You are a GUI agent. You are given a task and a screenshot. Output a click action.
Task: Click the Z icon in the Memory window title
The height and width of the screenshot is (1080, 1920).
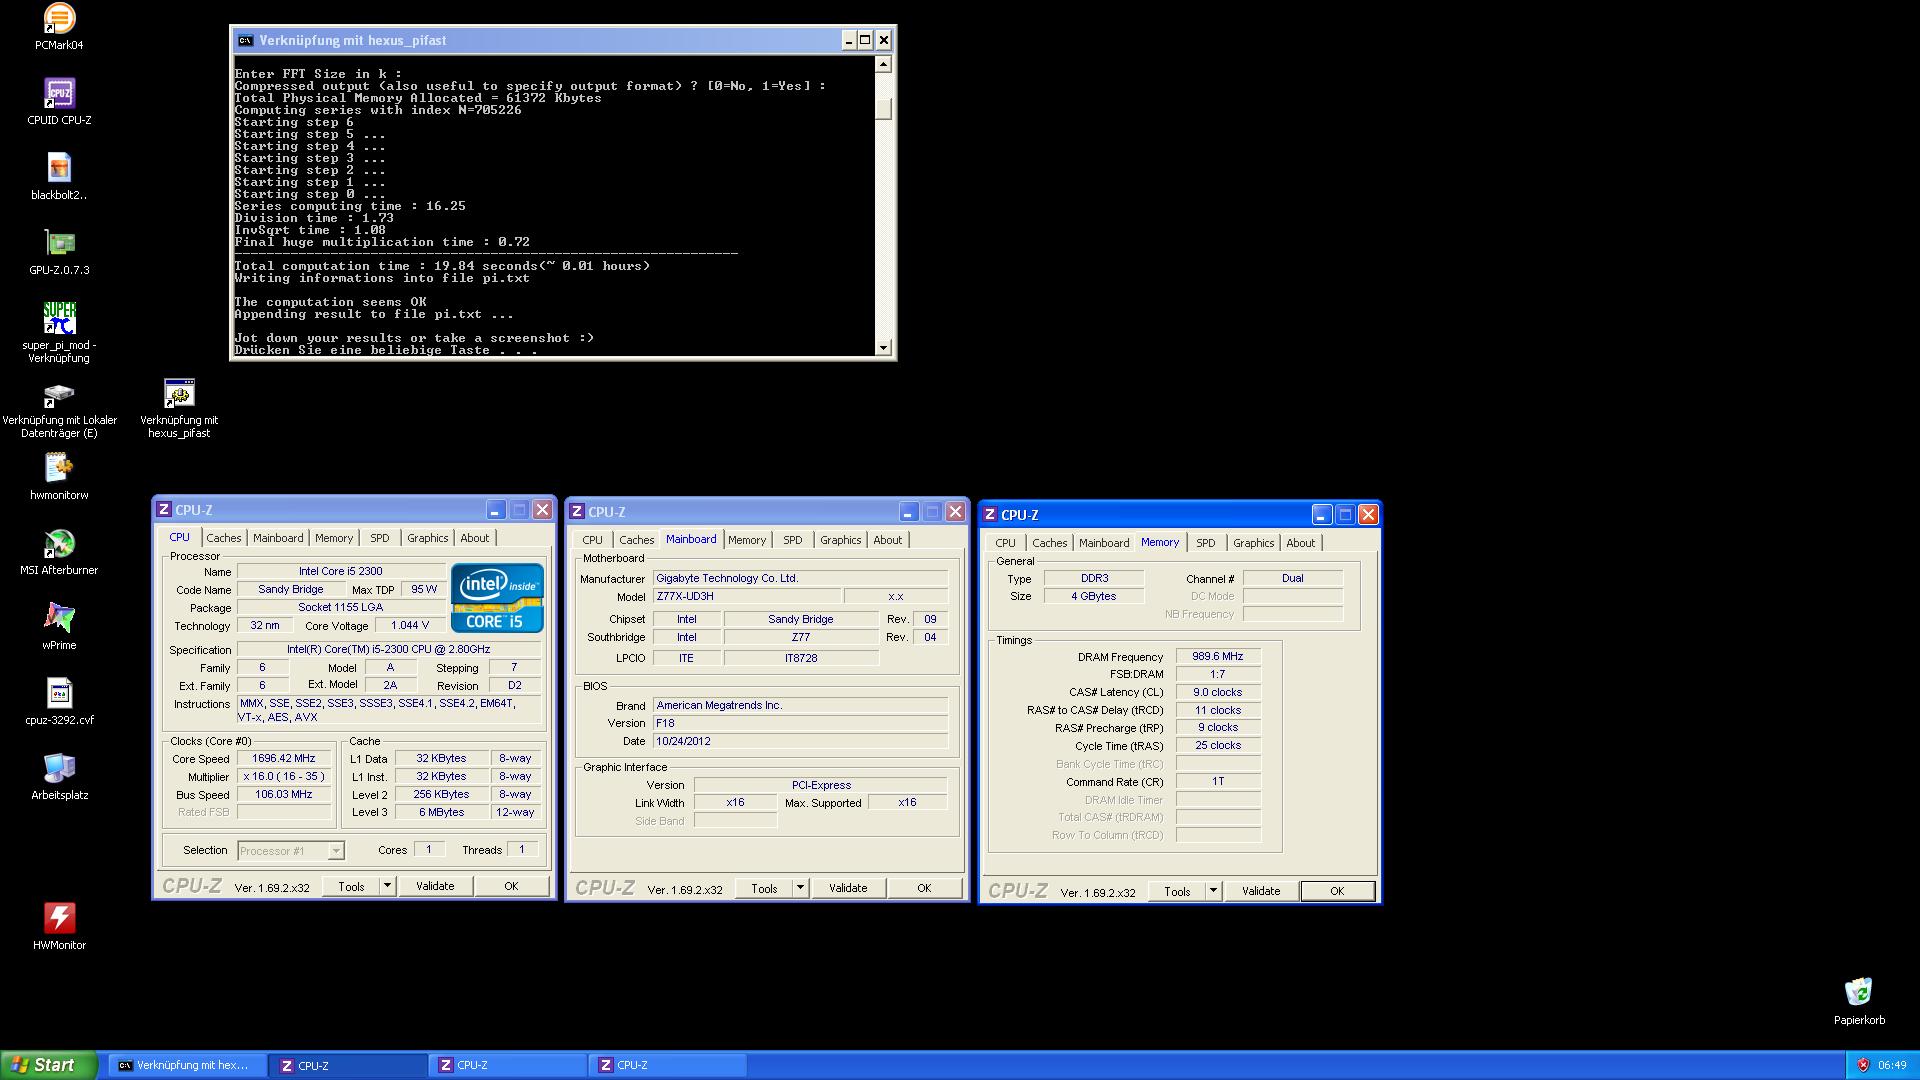(990, 515)
